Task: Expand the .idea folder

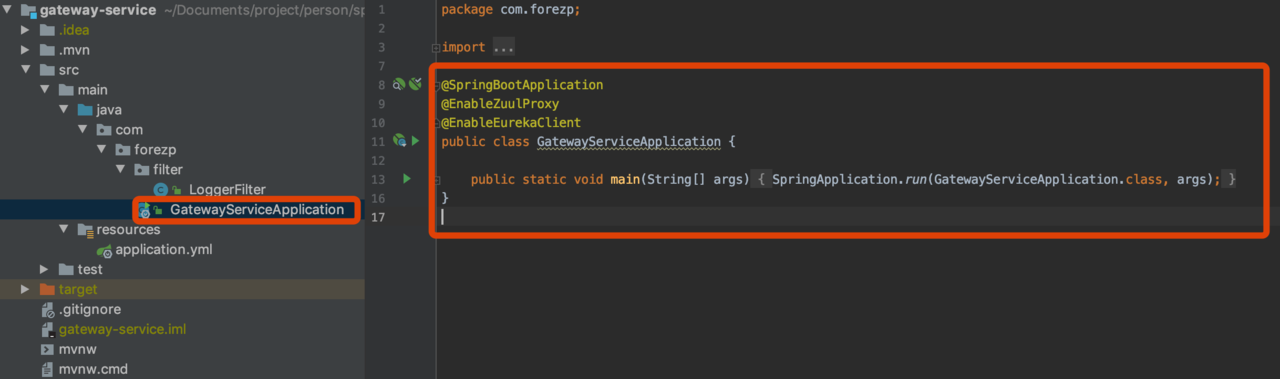Action: click(x=25, y=30)
